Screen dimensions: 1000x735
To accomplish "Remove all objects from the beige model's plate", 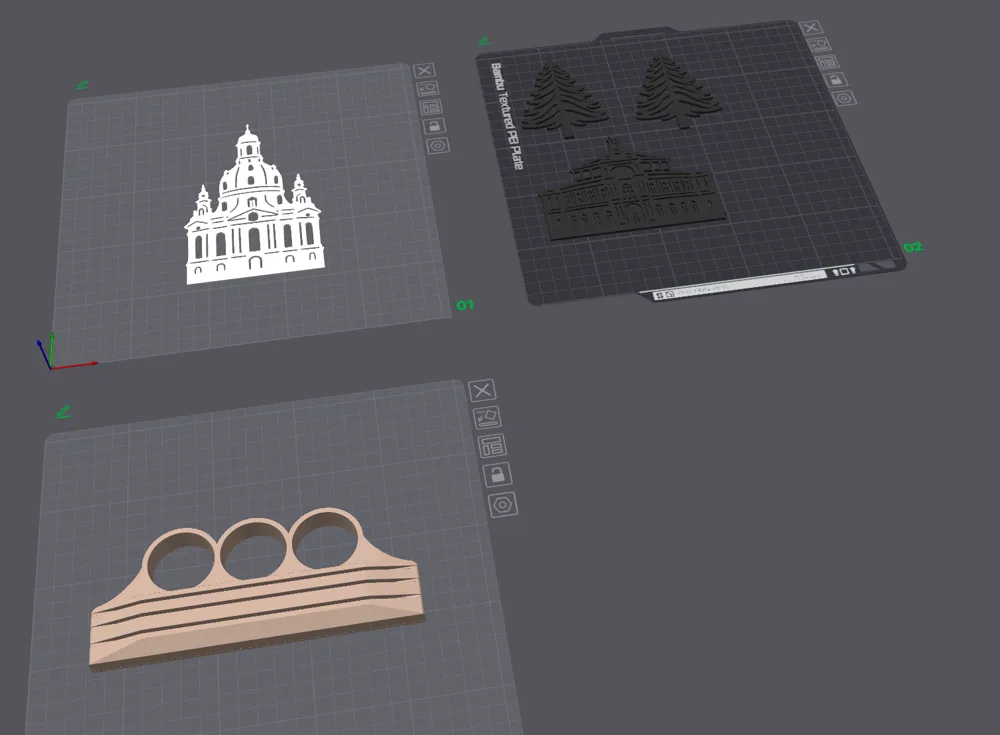I will (x=482, y=390).
